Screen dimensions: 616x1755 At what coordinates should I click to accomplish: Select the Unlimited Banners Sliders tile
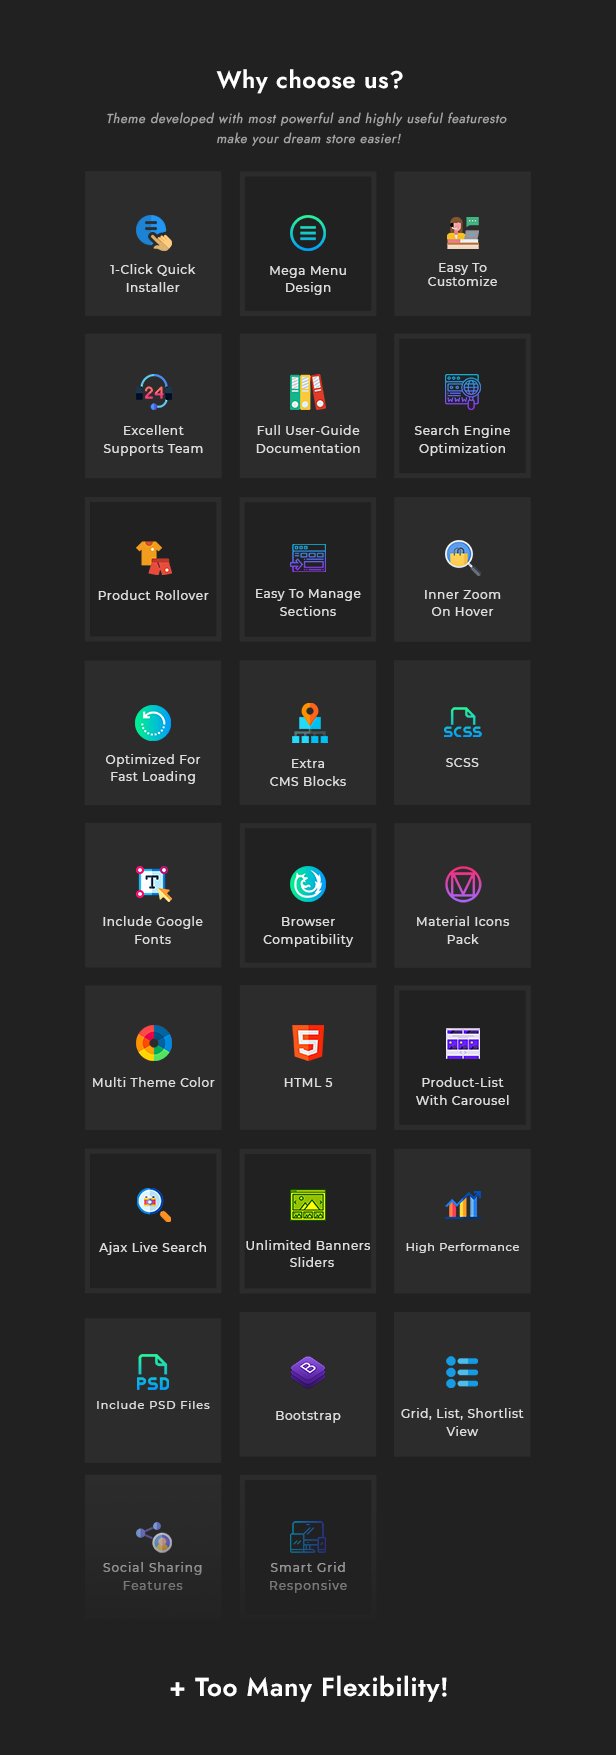308,1221
